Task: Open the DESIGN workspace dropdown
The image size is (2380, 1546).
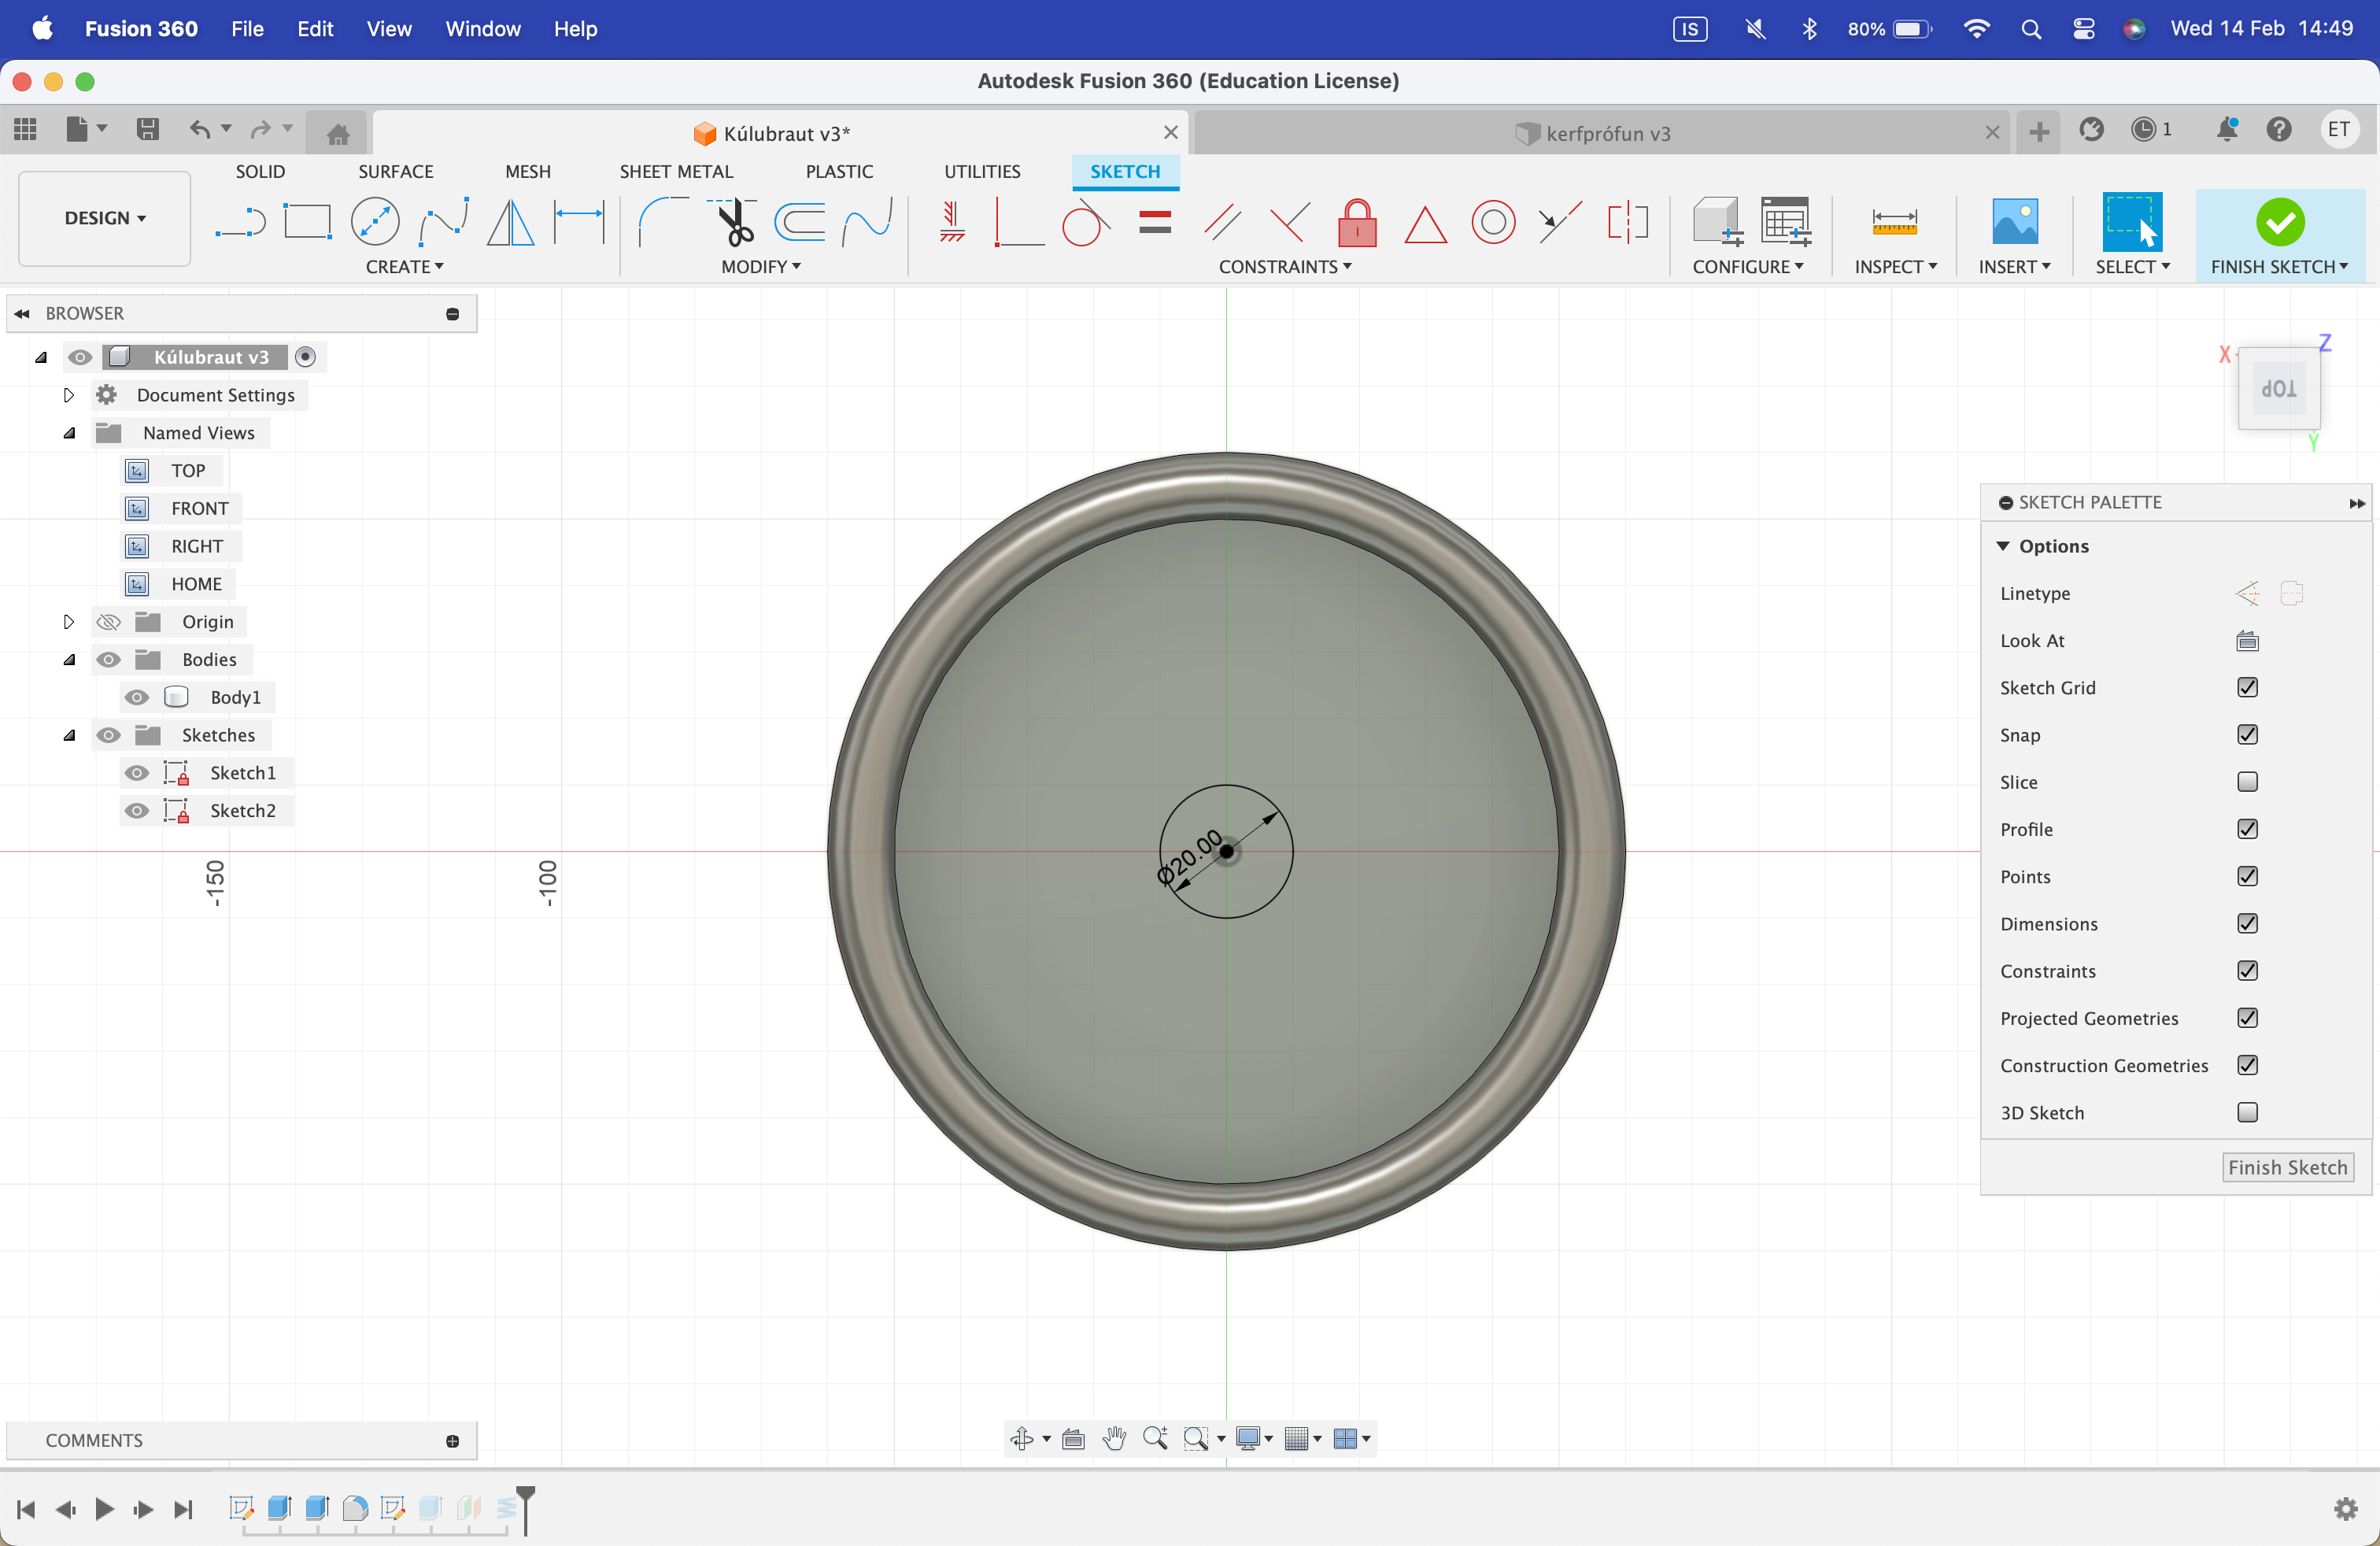Action: (x=105, y=218)
